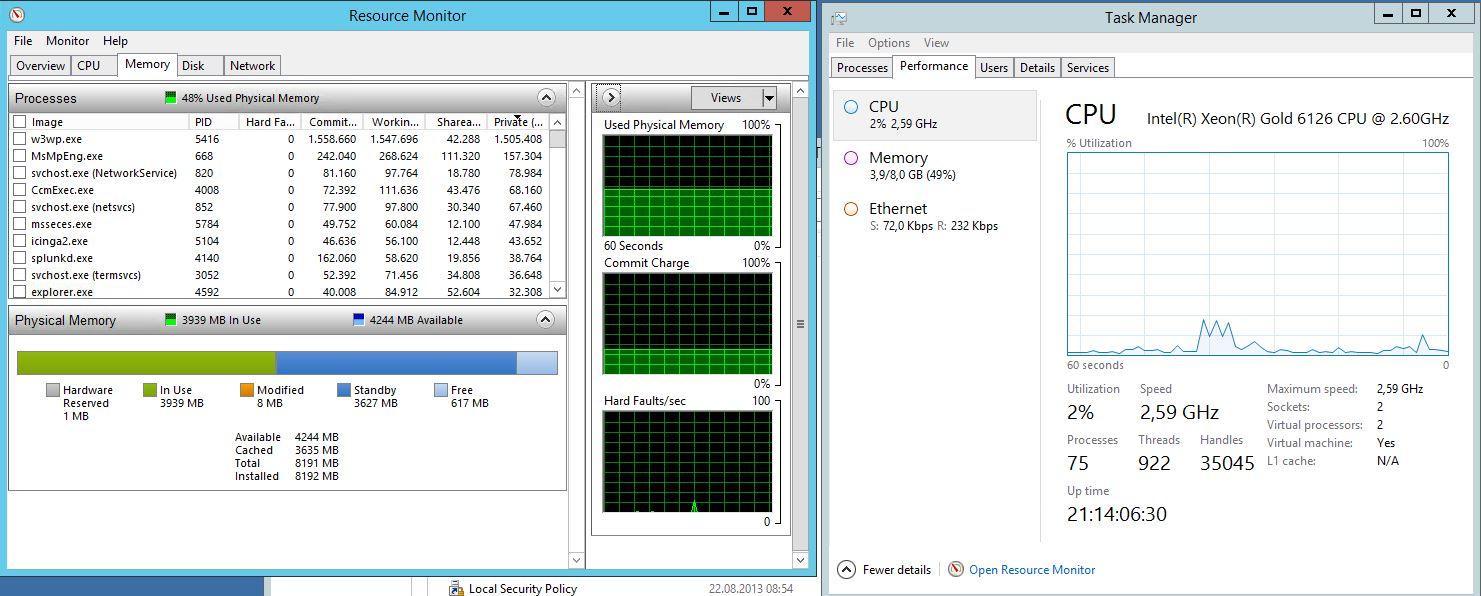
Task: Click the light blue Free swatch
Action: coord(441,390)
